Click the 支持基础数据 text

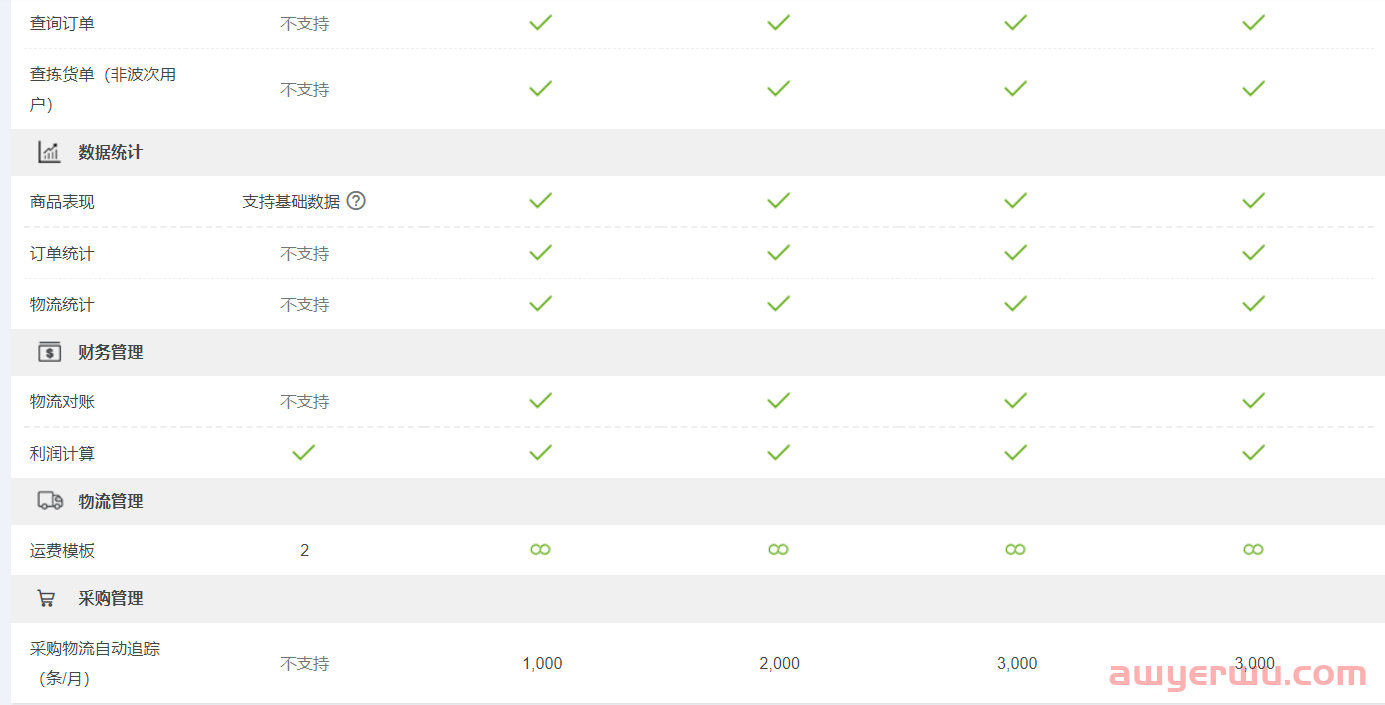pos(291,202)
